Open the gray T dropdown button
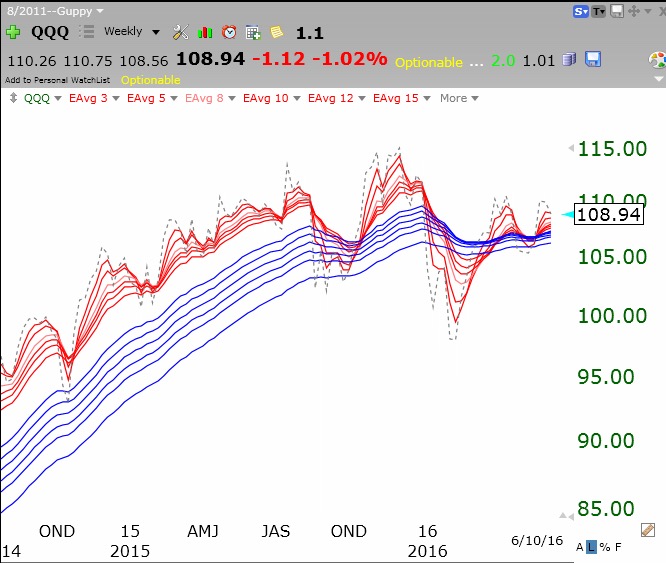 [x=599, y=11]
